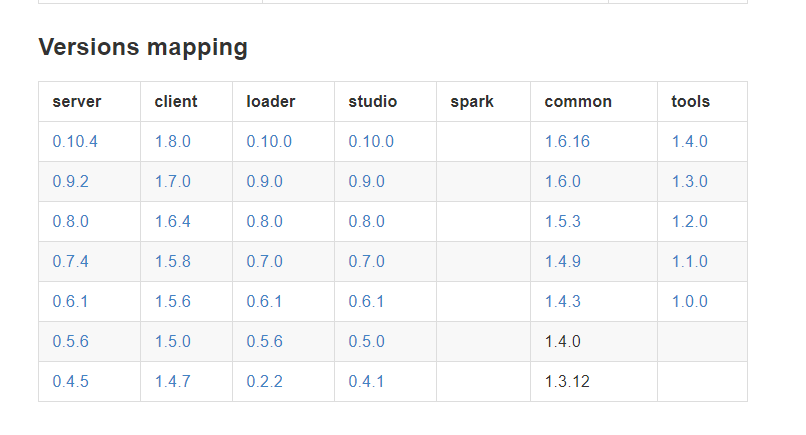Open studio version 0.5.0 link
The height and width of the screenshot is (435, 806).
367,341
